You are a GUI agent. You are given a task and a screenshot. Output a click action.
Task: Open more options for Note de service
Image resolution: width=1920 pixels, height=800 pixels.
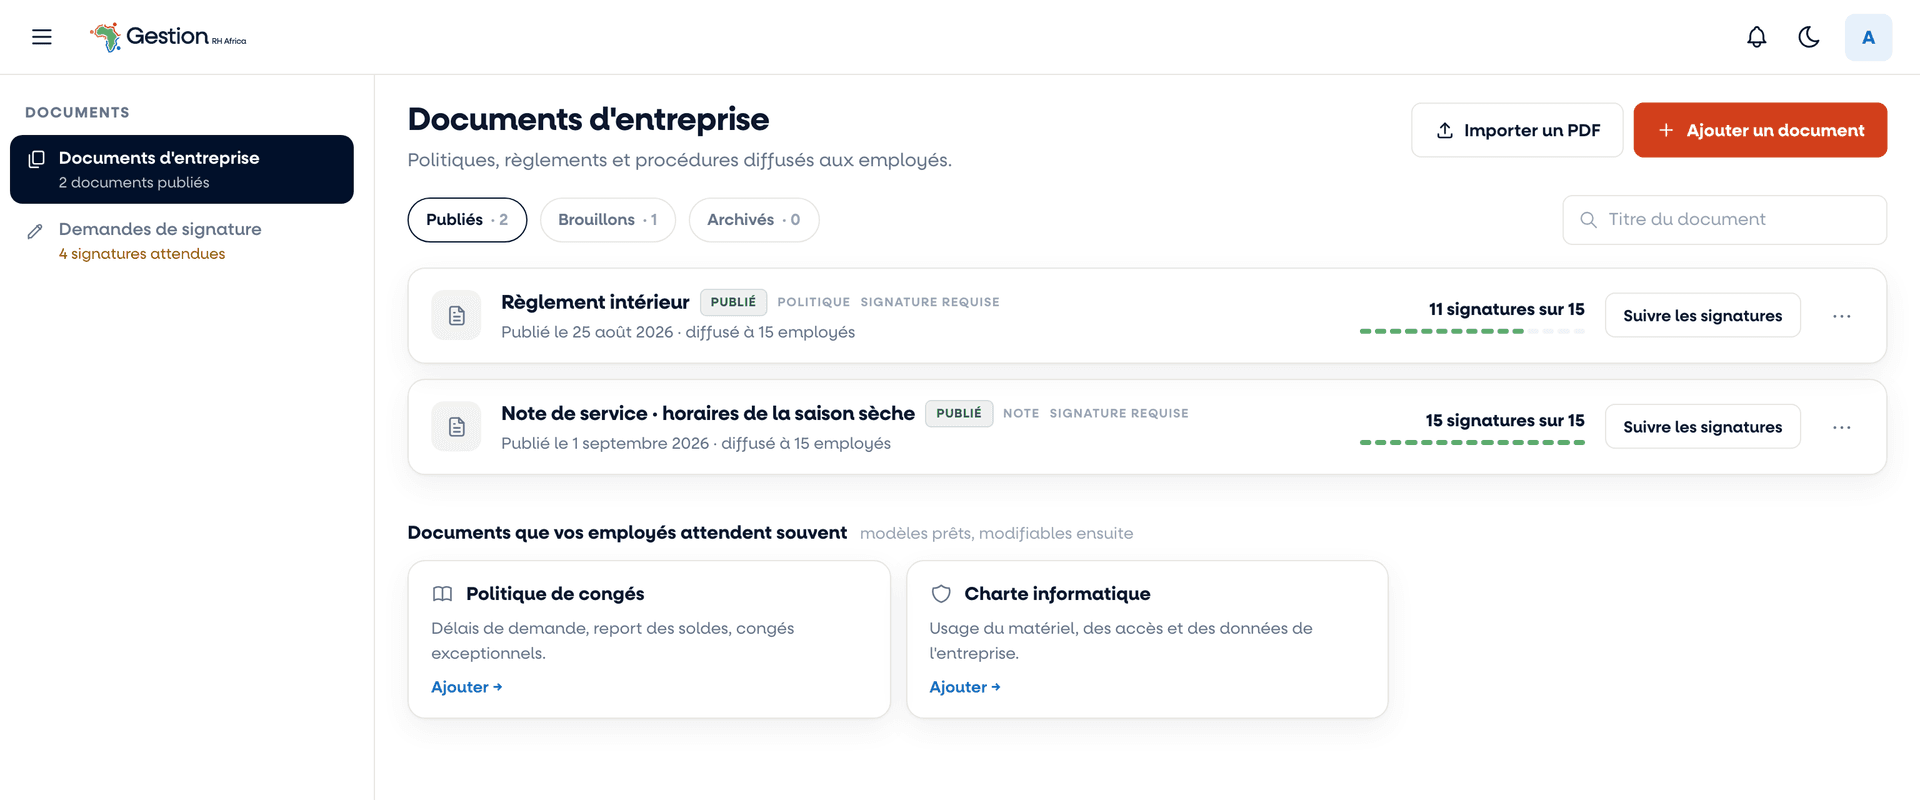1842,427
